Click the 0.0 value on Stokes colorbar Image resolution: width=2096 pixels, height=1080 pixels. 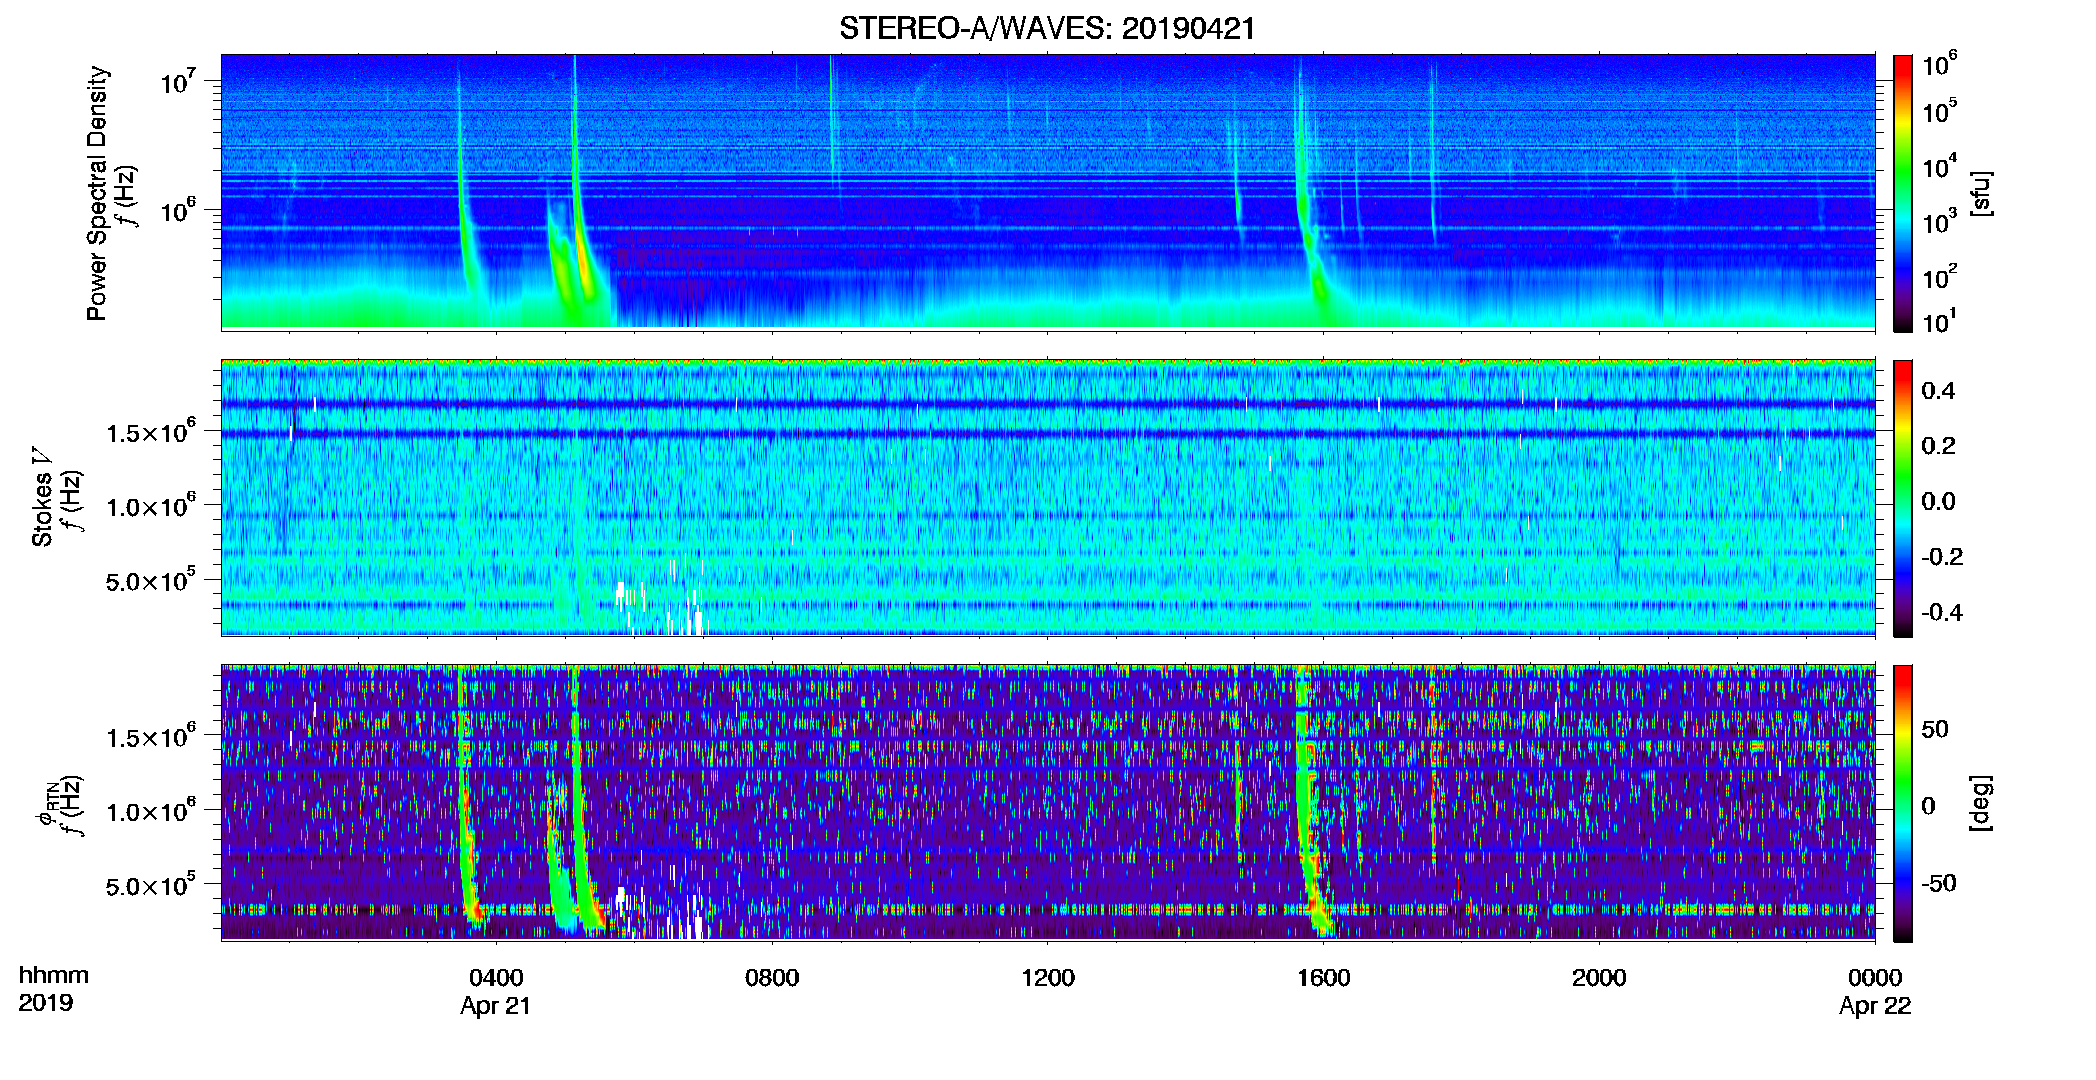(1938, 501)
